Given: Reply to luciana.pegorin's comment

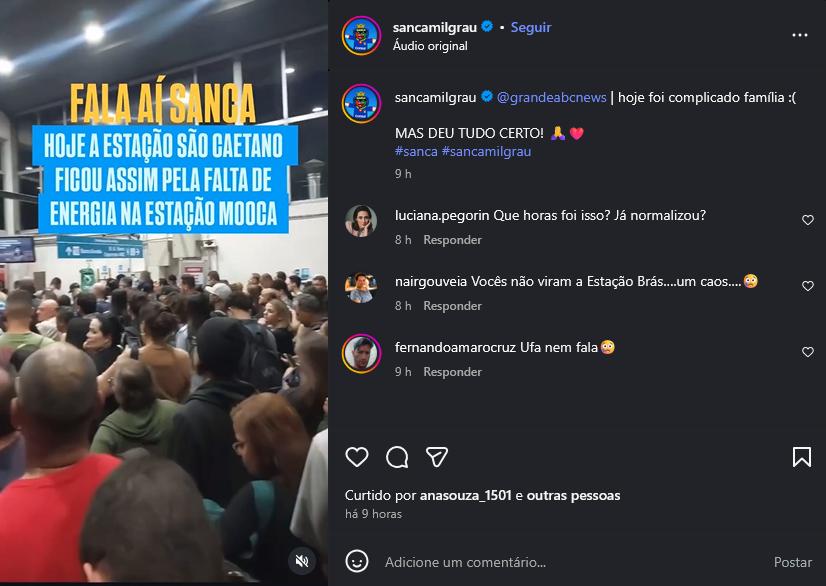Looking at the screenshot, I should coord(453,240).
